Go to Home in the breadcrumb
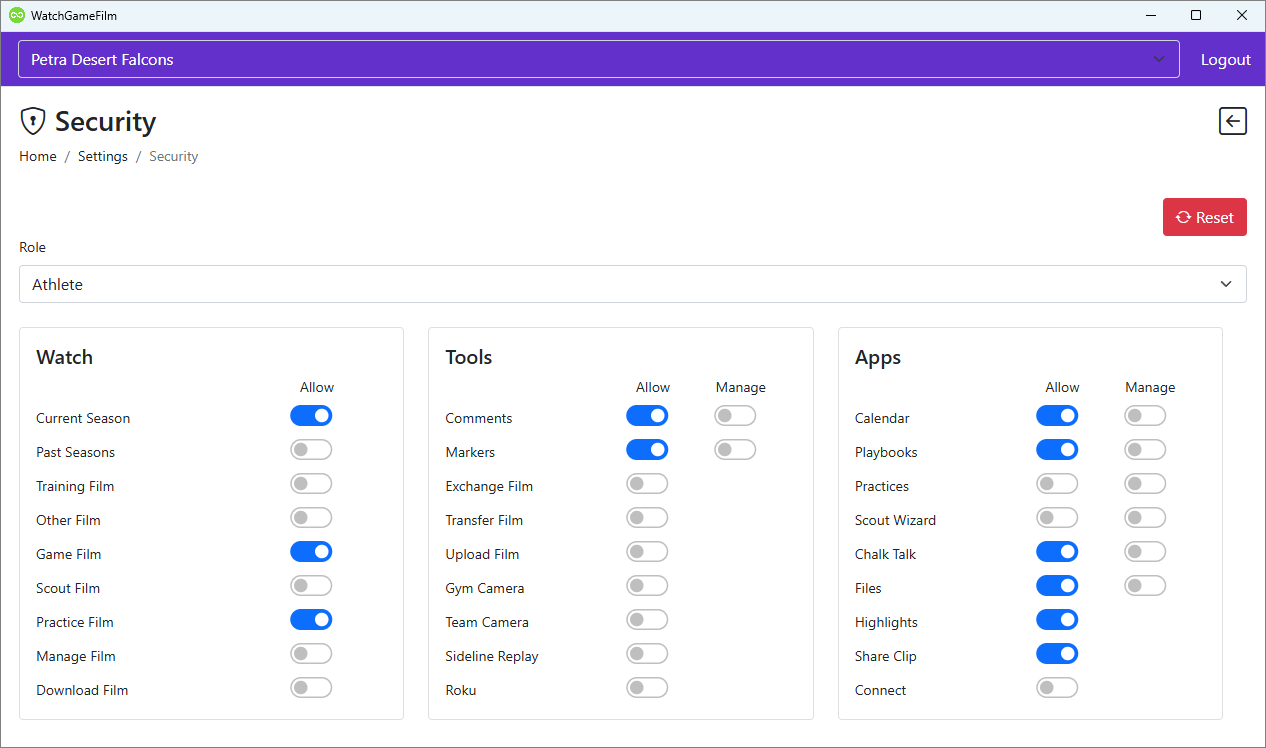Viewport: 1266px width, 748px height. 38,156
